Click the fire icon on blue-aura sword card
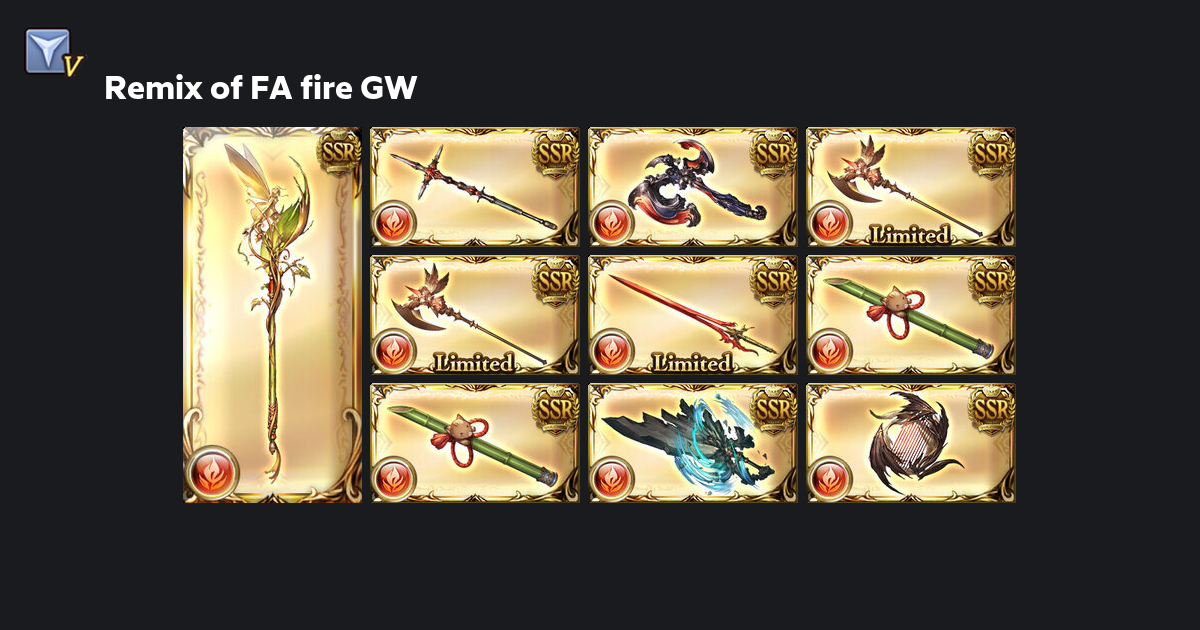This screenshot has height=630, width=1200. click(612, 479)
